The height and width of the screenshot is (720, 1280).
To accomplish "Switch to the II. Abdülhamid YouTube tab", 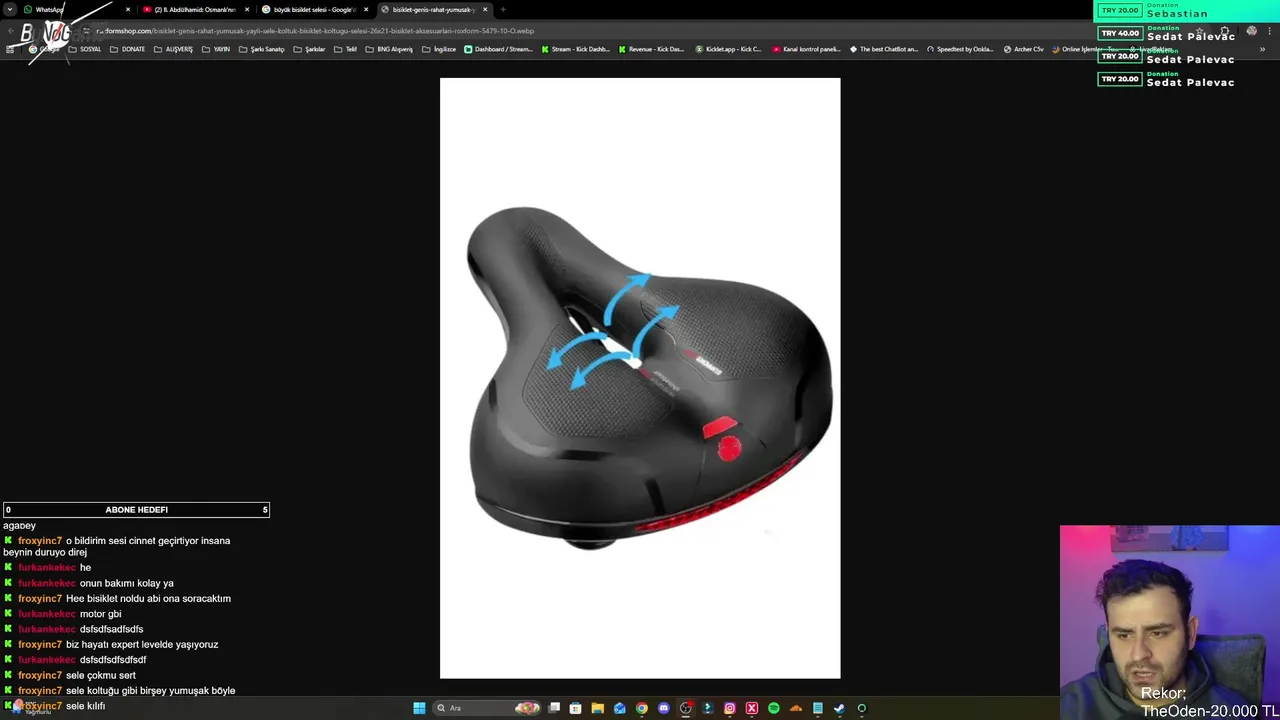I will [195, 9].
